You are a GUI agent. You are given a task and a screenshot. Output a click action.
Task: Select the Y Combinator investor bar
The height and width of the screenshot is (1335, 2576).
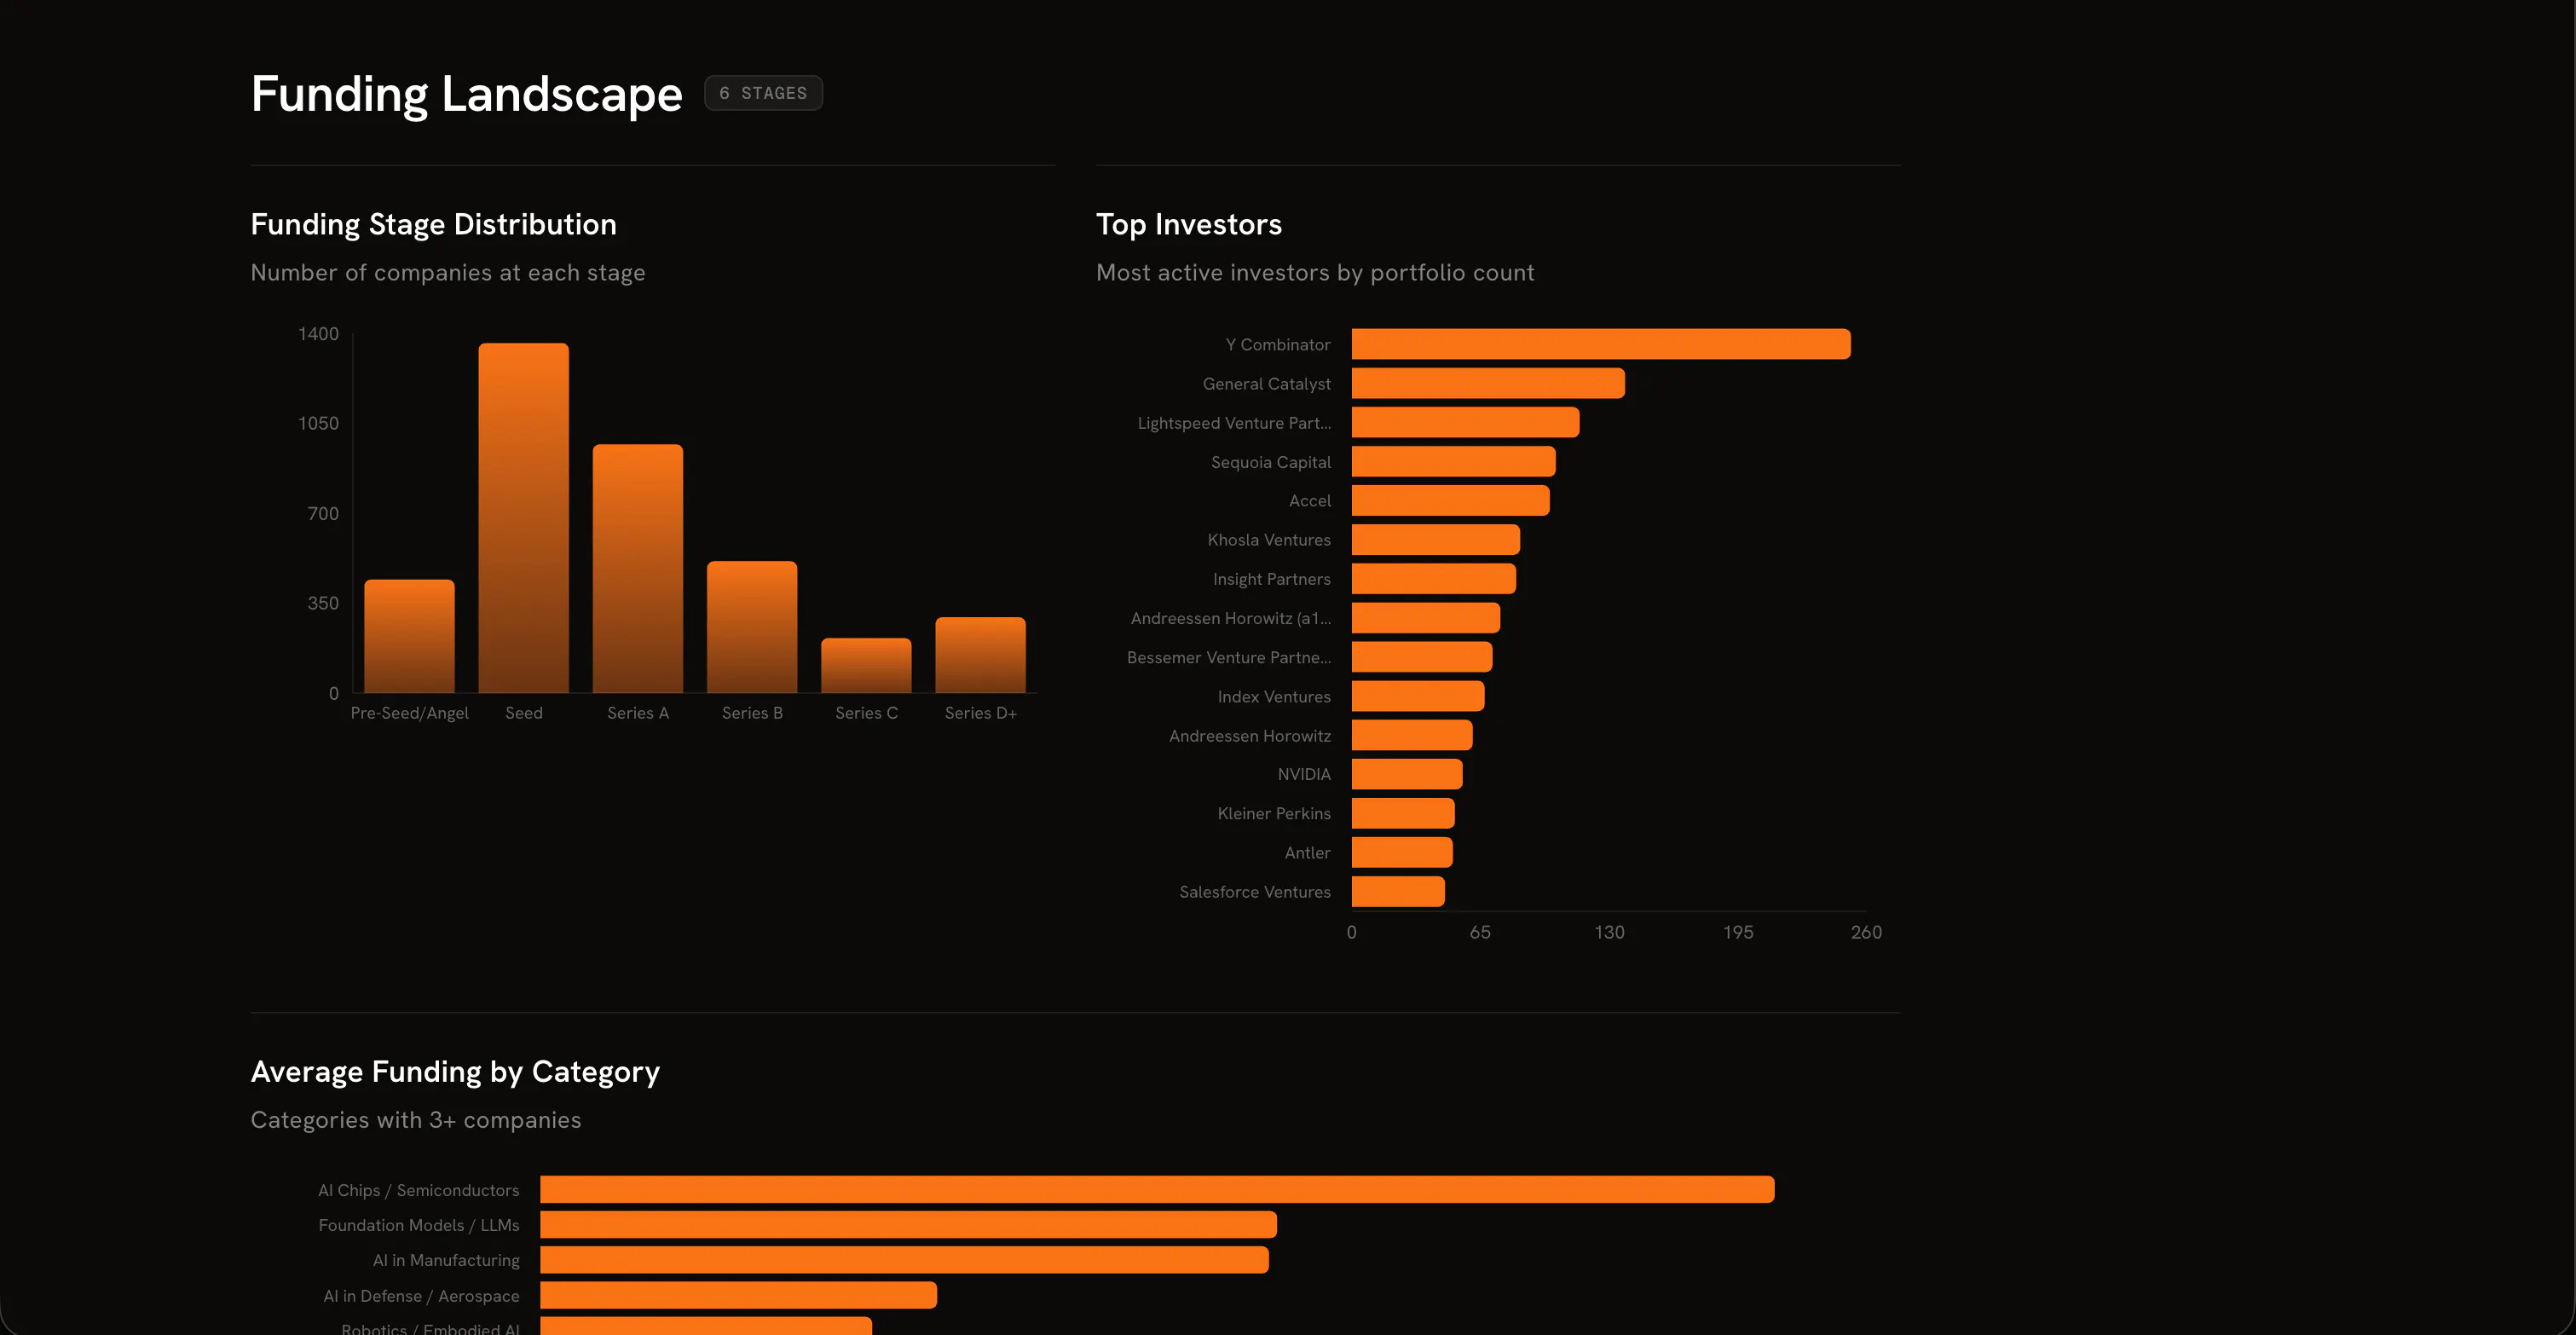[1601, 344]
